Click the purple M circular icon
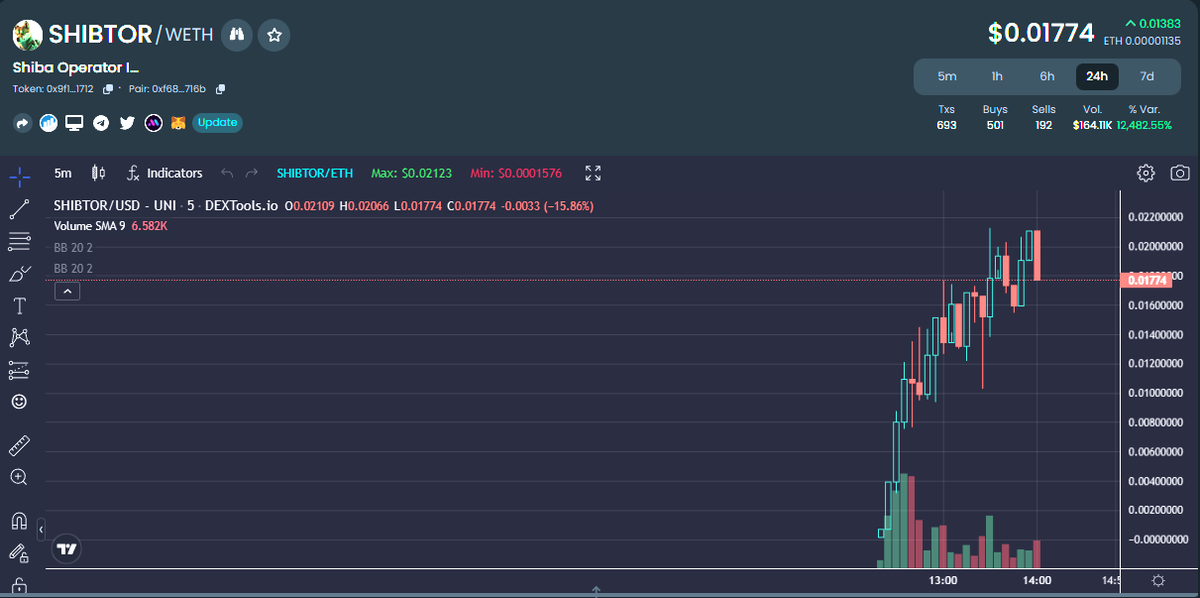The width and height of the screenshot is (1200, 598). click(x=153, y=123)
